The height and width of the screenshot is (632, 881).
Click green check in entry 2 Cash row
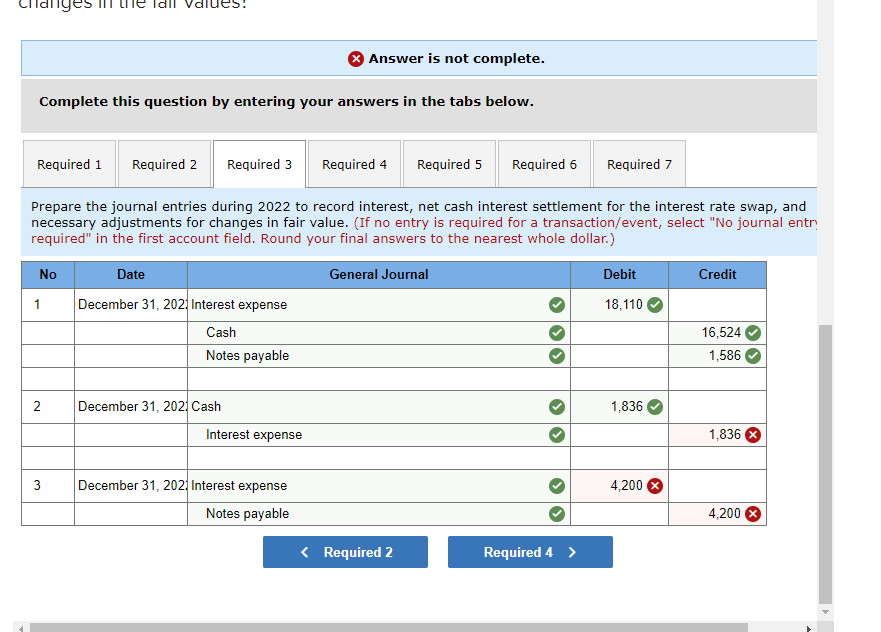(557, 406)
